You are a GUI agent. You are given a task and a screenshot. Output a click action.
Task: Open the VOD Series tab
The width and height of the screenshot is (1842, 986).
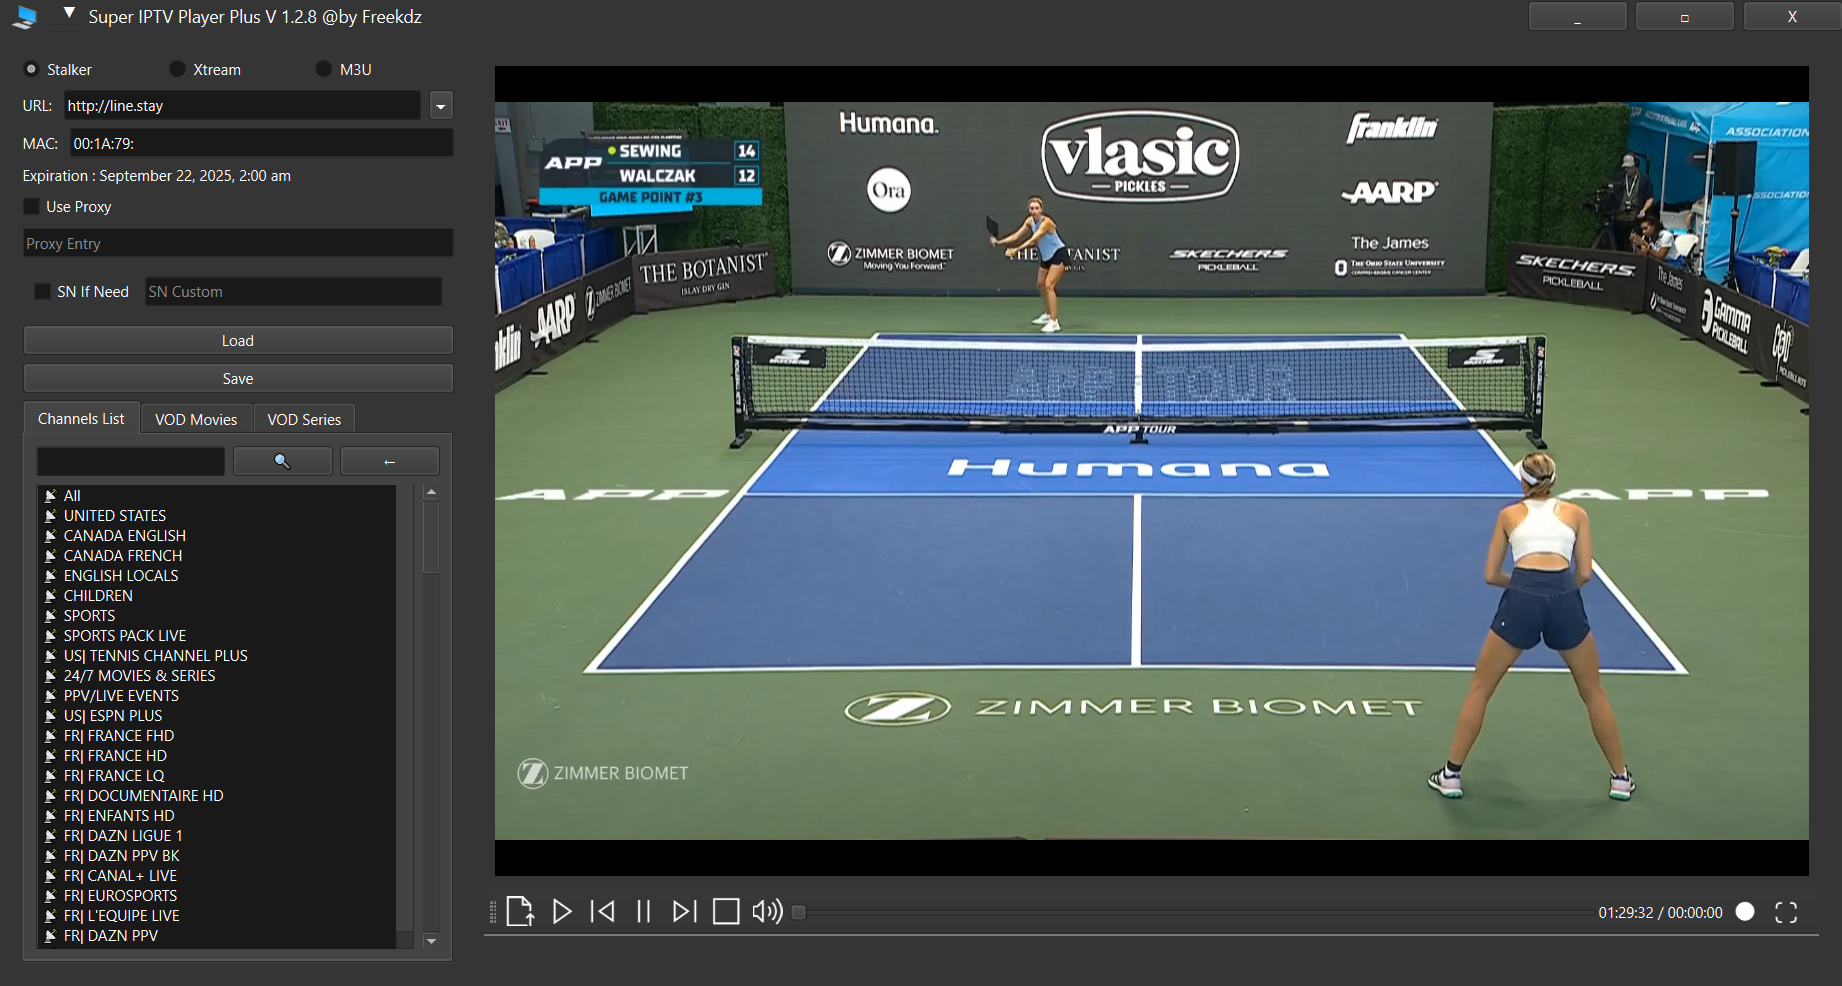pyautogui.click(x=304, y=419)
